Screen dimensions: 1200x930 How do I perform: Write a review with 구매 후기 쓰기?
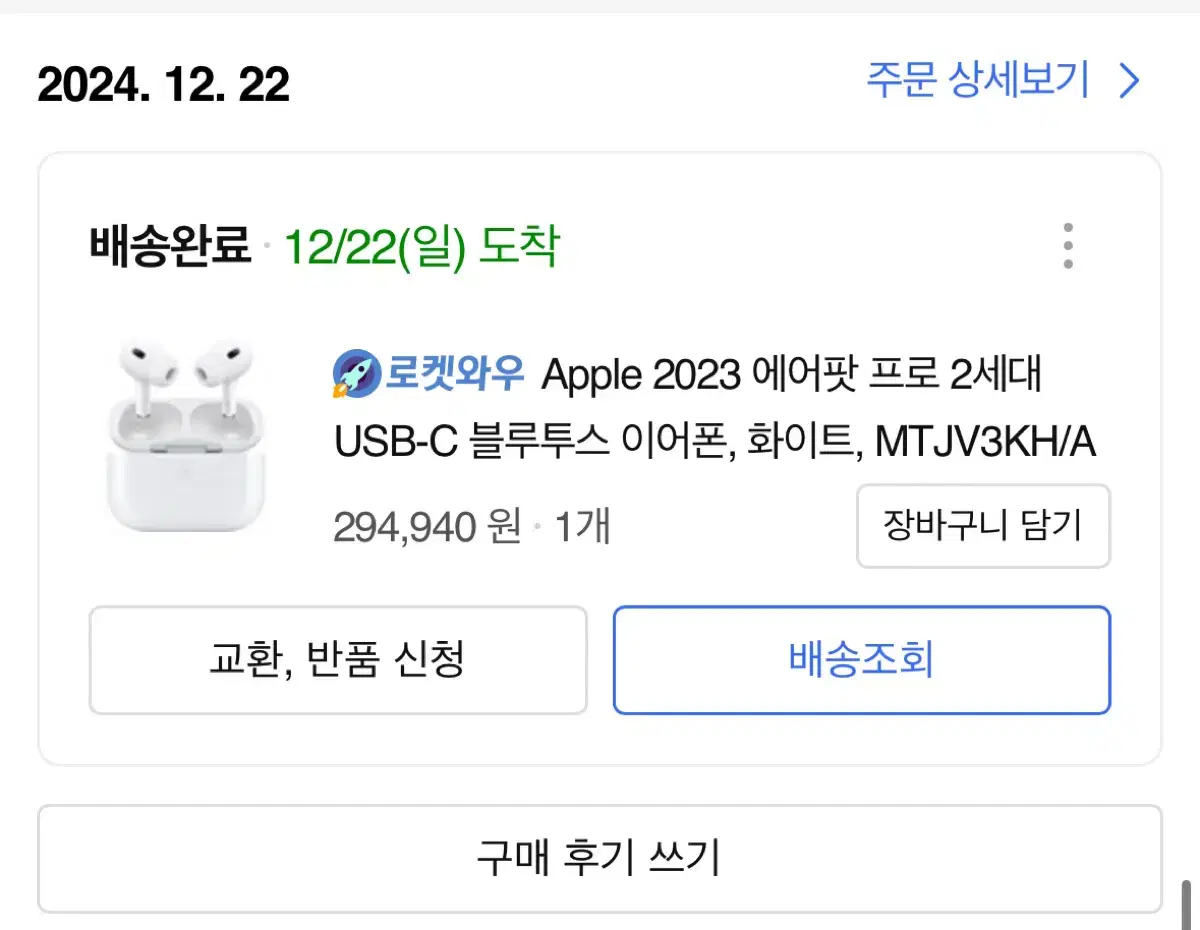[600, 858]
